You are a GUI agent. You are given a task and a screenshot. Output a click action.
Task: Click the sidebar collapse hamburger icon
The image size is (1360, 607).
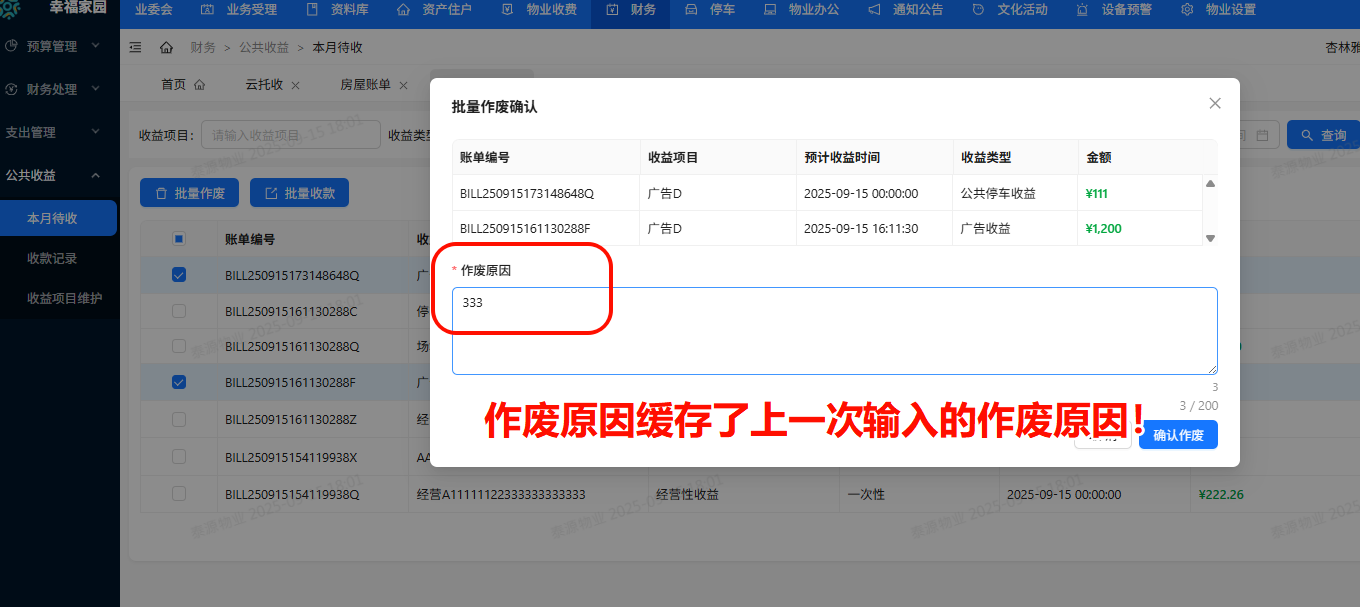pyautogui.click(x=136, y=46)
